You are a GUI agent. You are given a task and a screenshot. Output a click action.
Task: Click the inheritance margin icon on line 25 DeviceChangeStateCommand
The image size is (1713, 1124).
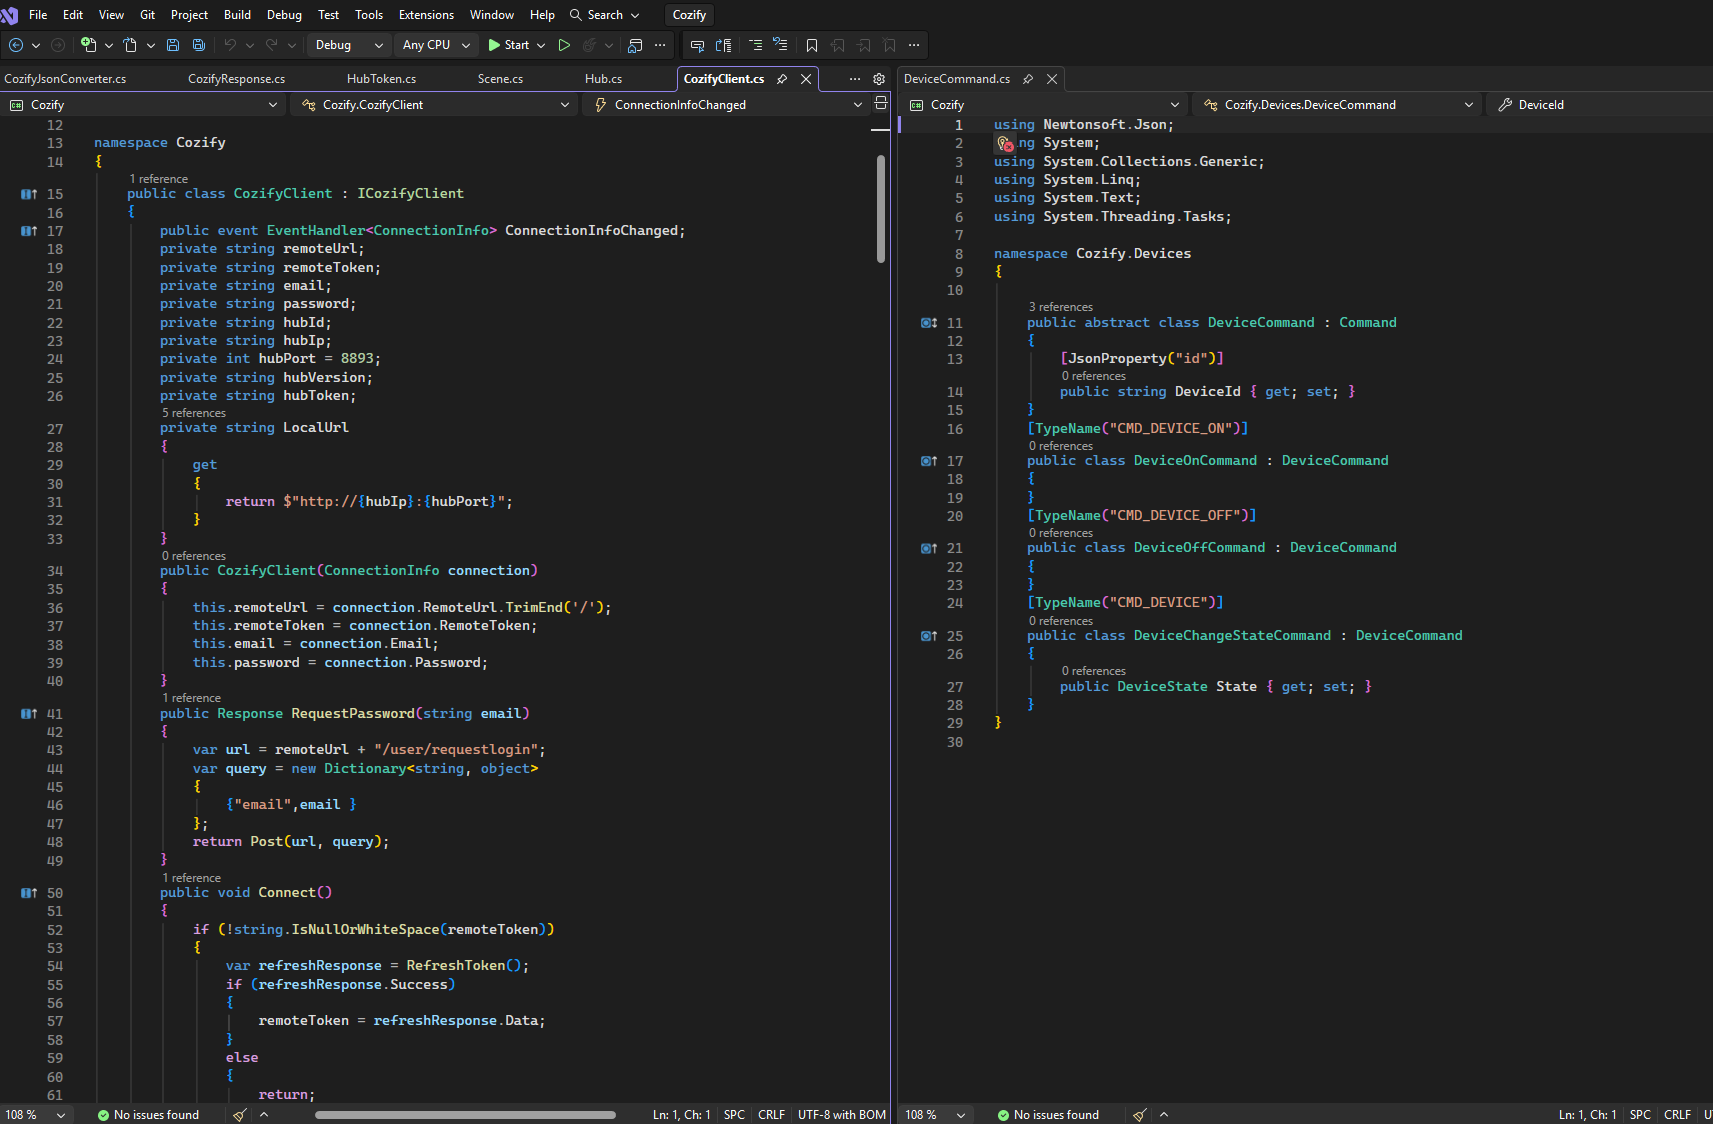[929, 636]
